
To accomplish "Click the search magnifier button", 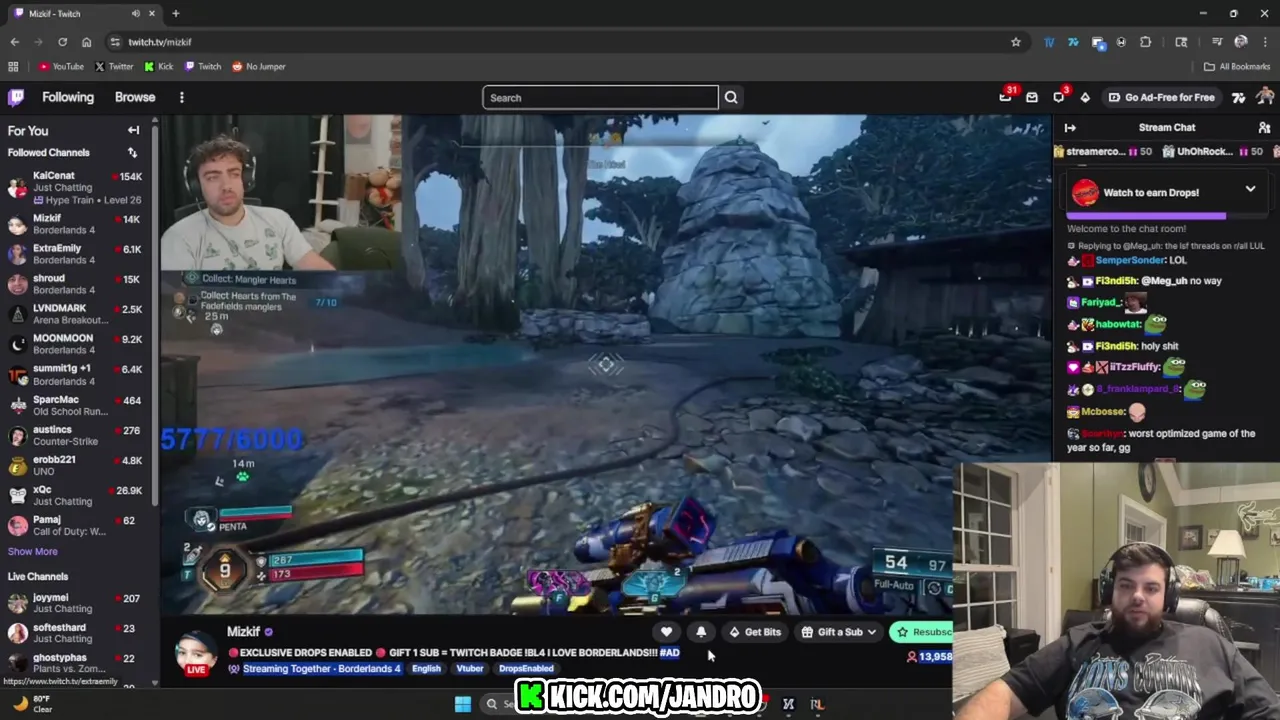I will coord(731,97).
